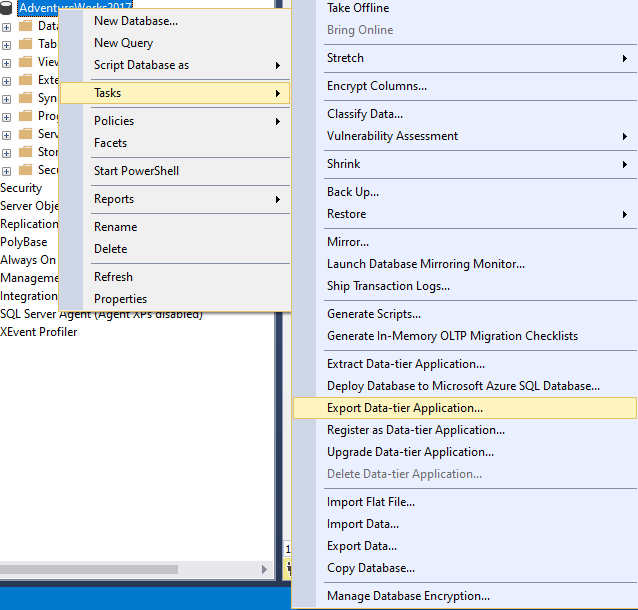Expand the database Security folder plus box
The height and width of the screenshot is (610, 638).
coord(7,170)
